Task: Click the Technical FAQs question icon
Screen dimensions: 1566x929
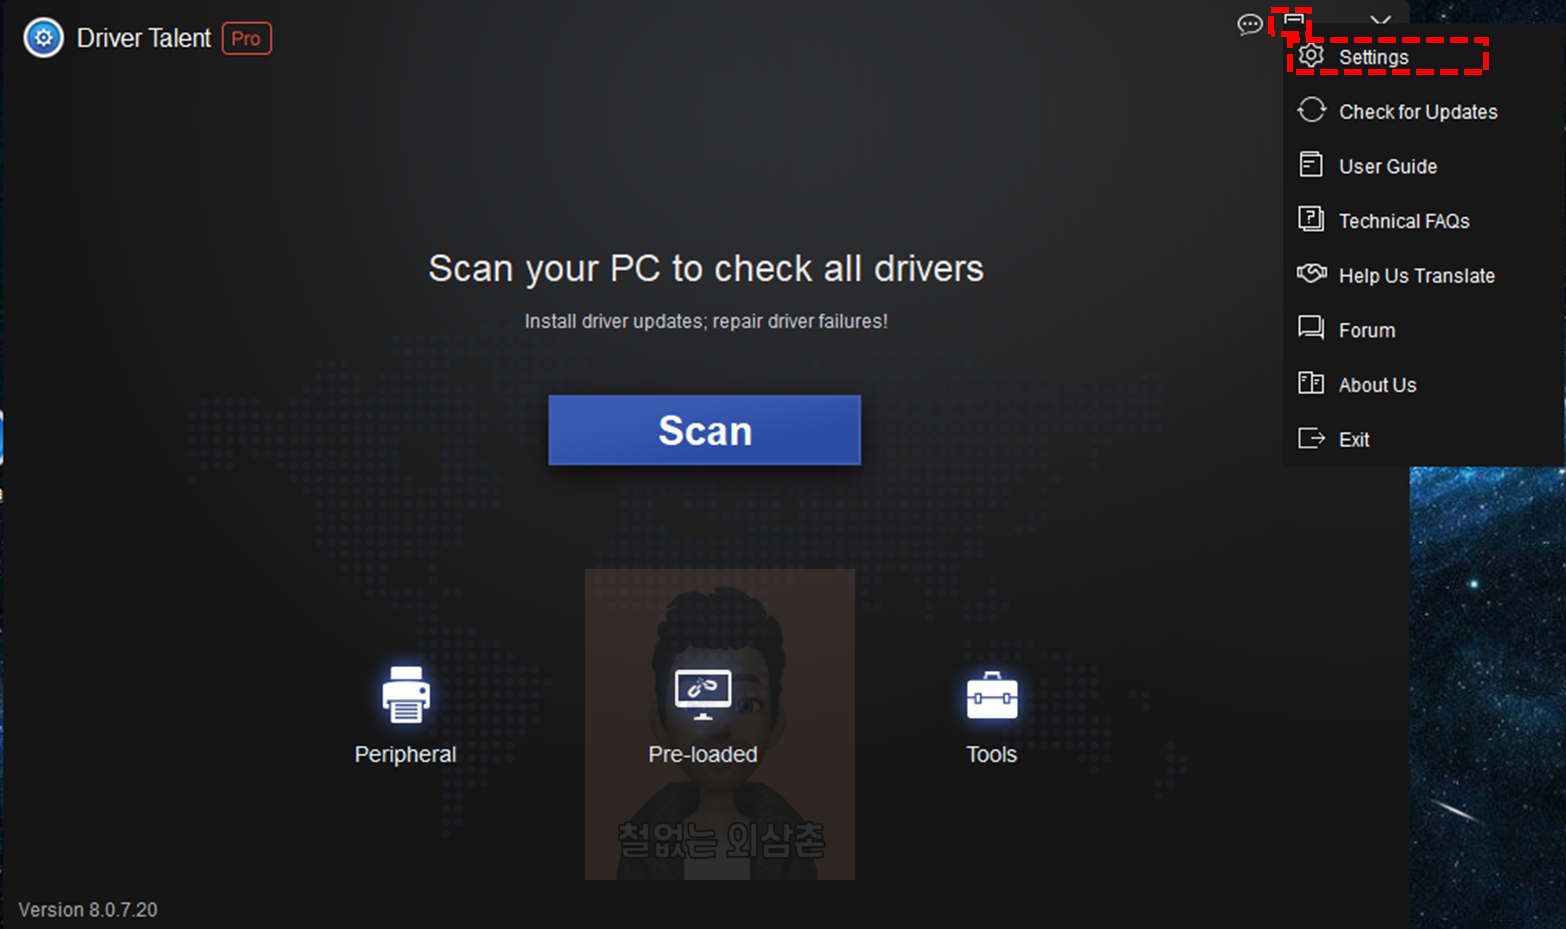Action: [1311, 218]
